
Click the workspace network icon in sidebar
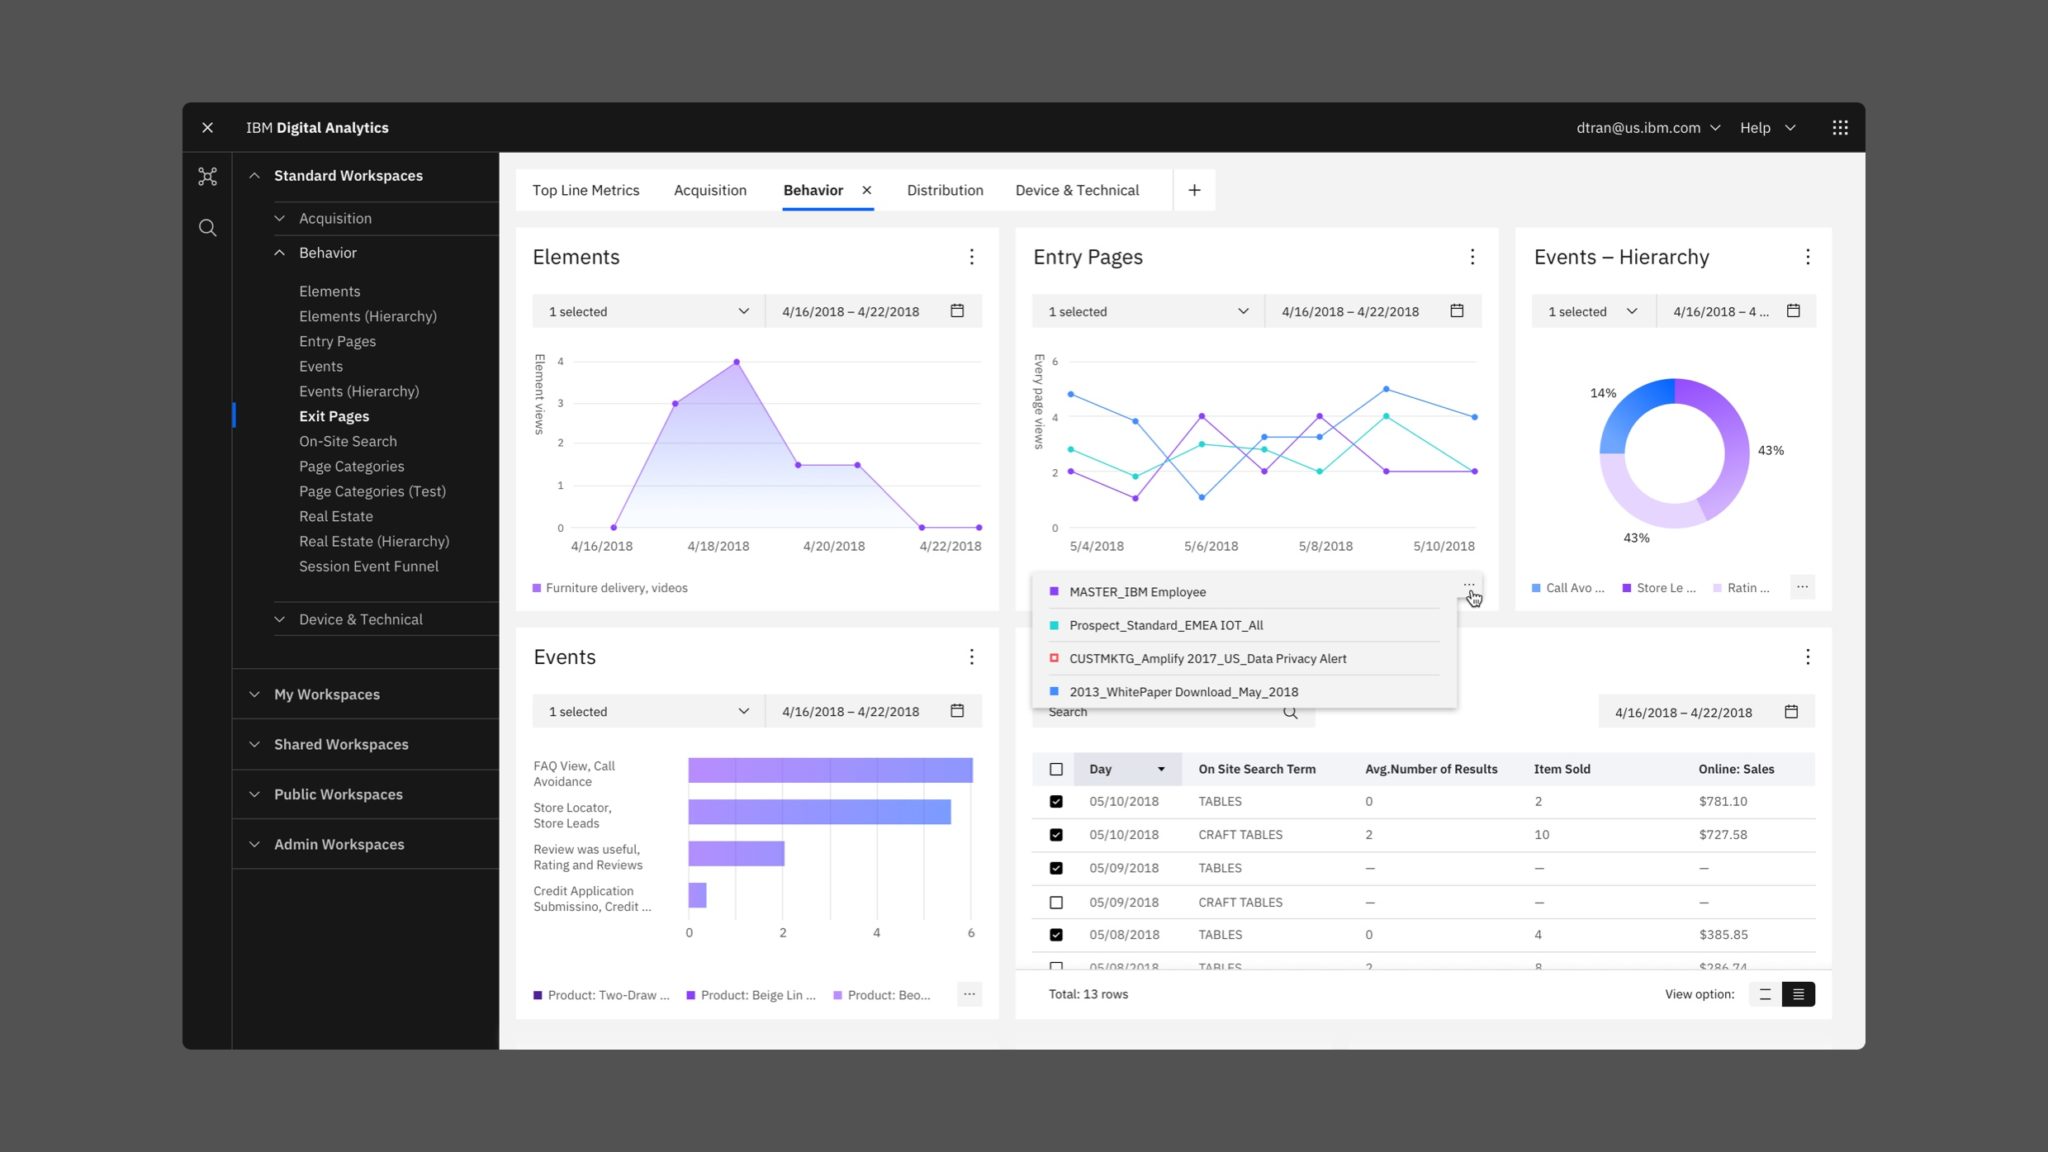tap(207, 177)
